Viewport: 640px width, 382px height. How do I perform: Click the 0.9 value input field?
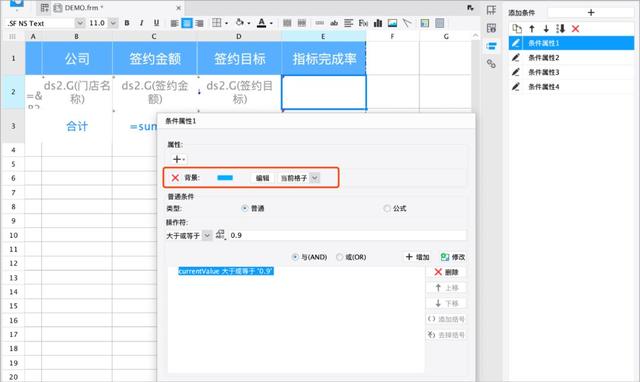coord(347,235)
